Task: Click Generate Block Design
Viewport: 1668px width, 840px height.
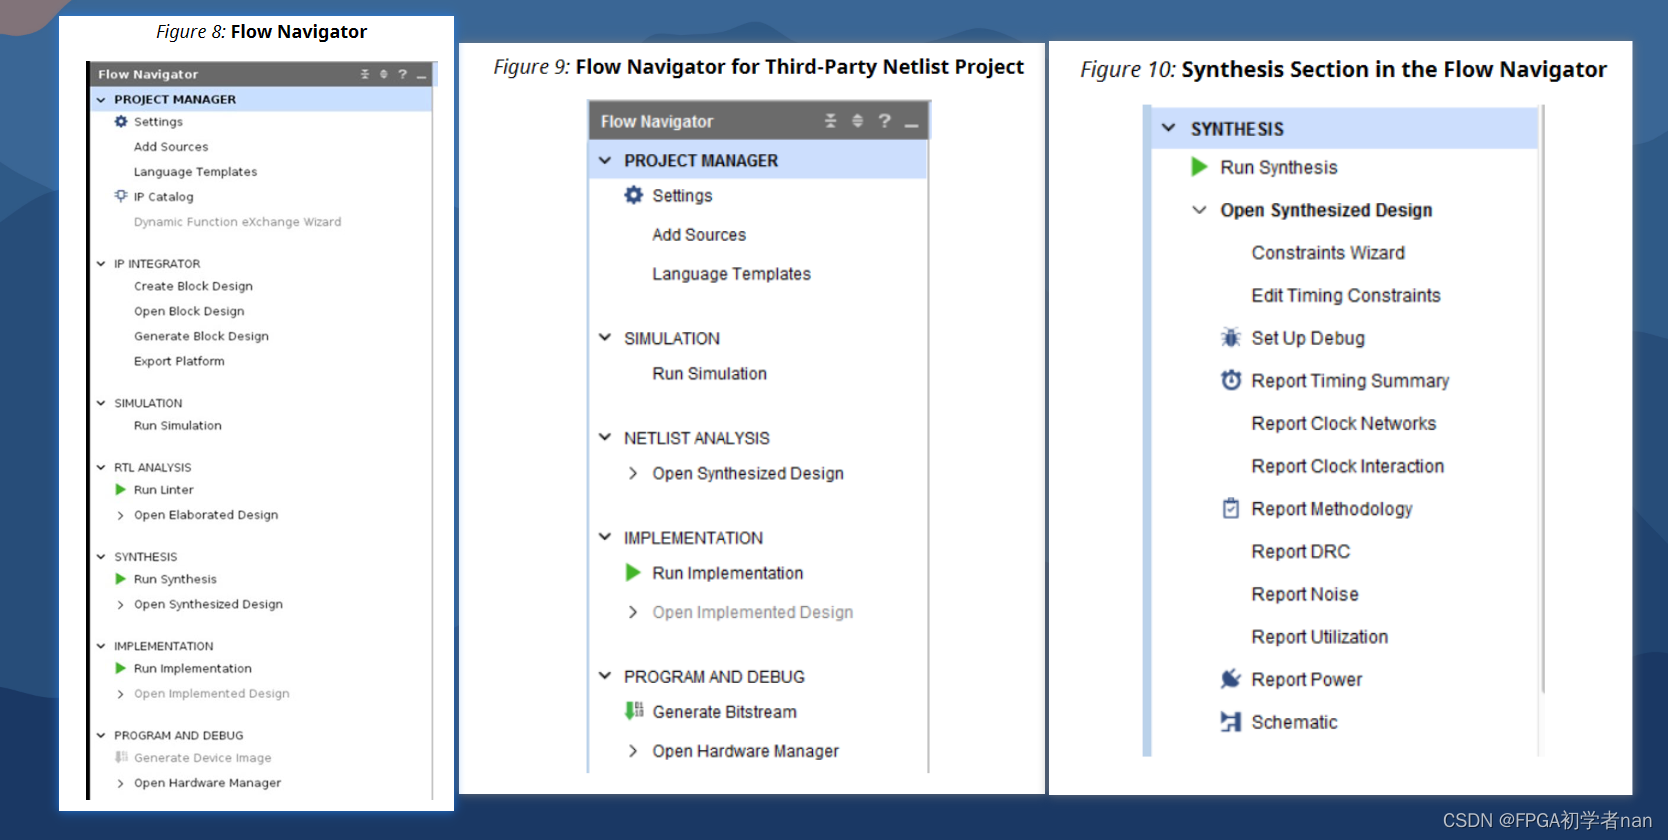Action: [201, 336]
